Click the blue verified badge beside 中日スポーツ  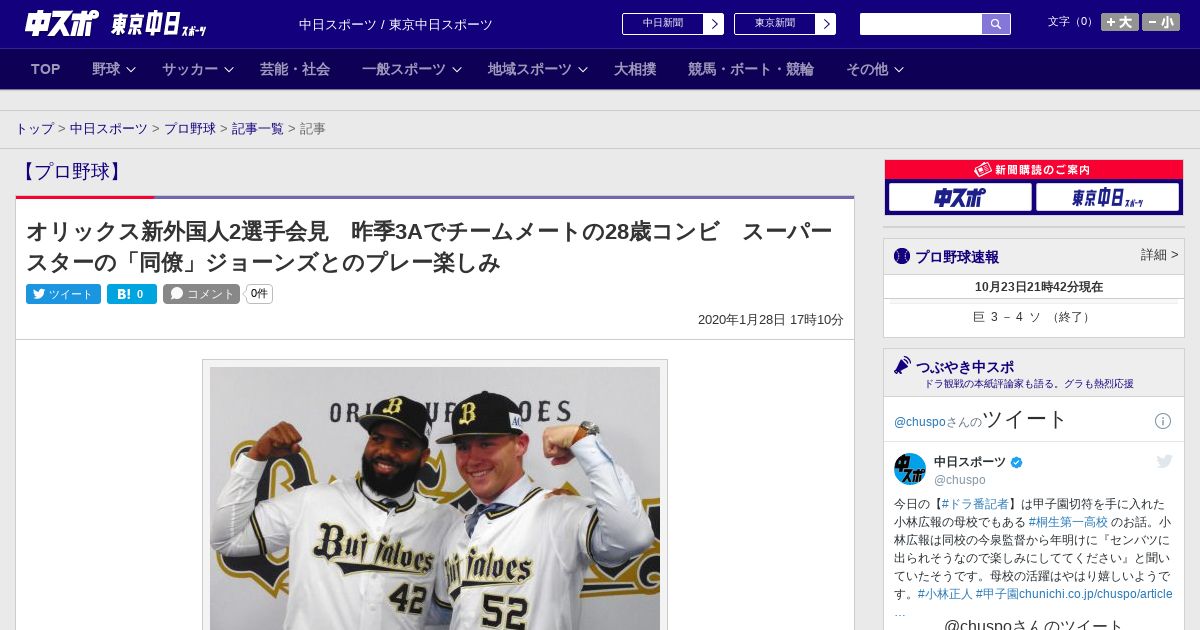tap(1017, 462)
